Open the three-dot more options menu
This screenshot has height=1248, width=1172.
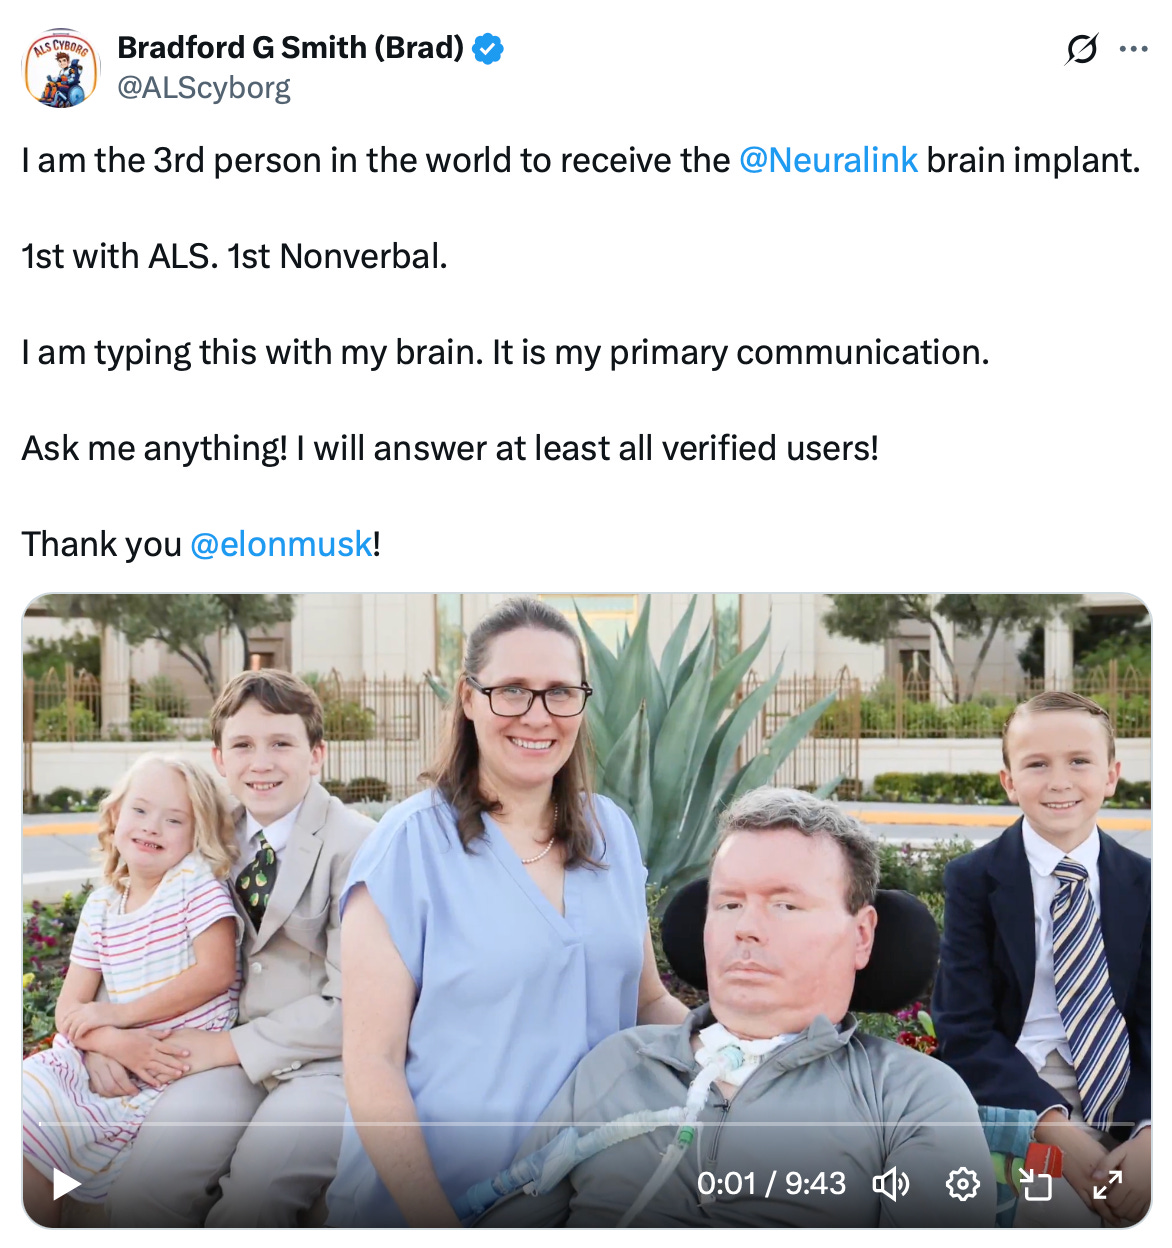click(x=1134, y=48)
